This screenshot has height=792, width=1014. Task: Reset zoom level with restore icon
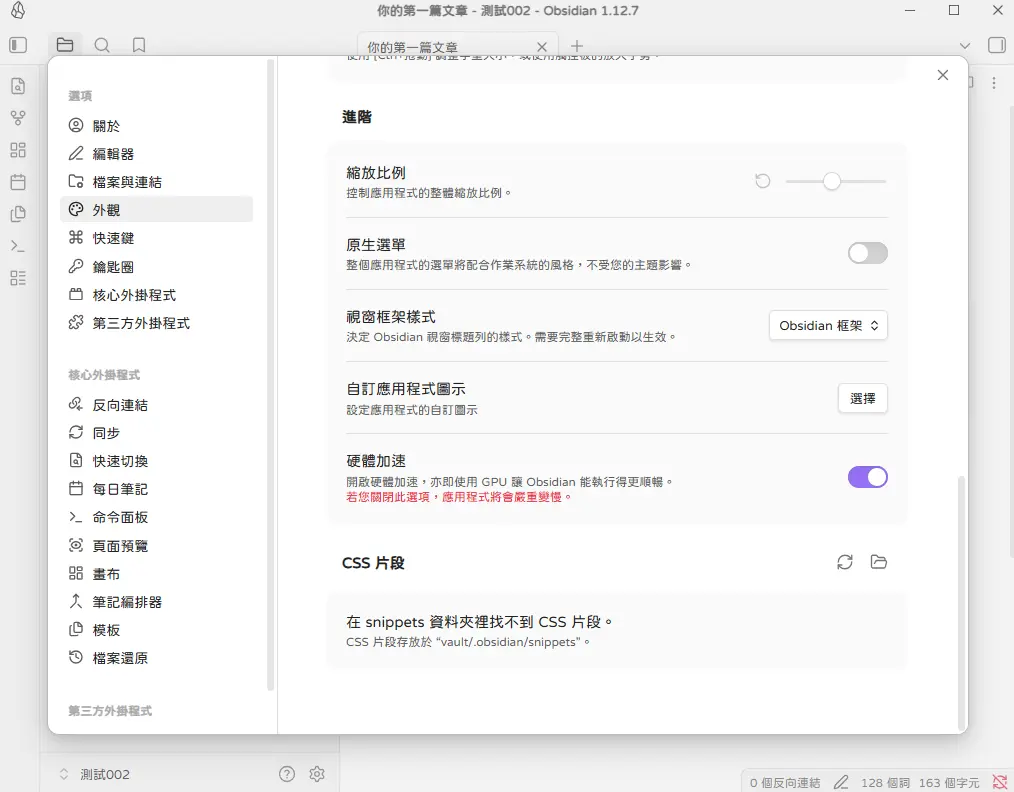click(x=763, y=181)
